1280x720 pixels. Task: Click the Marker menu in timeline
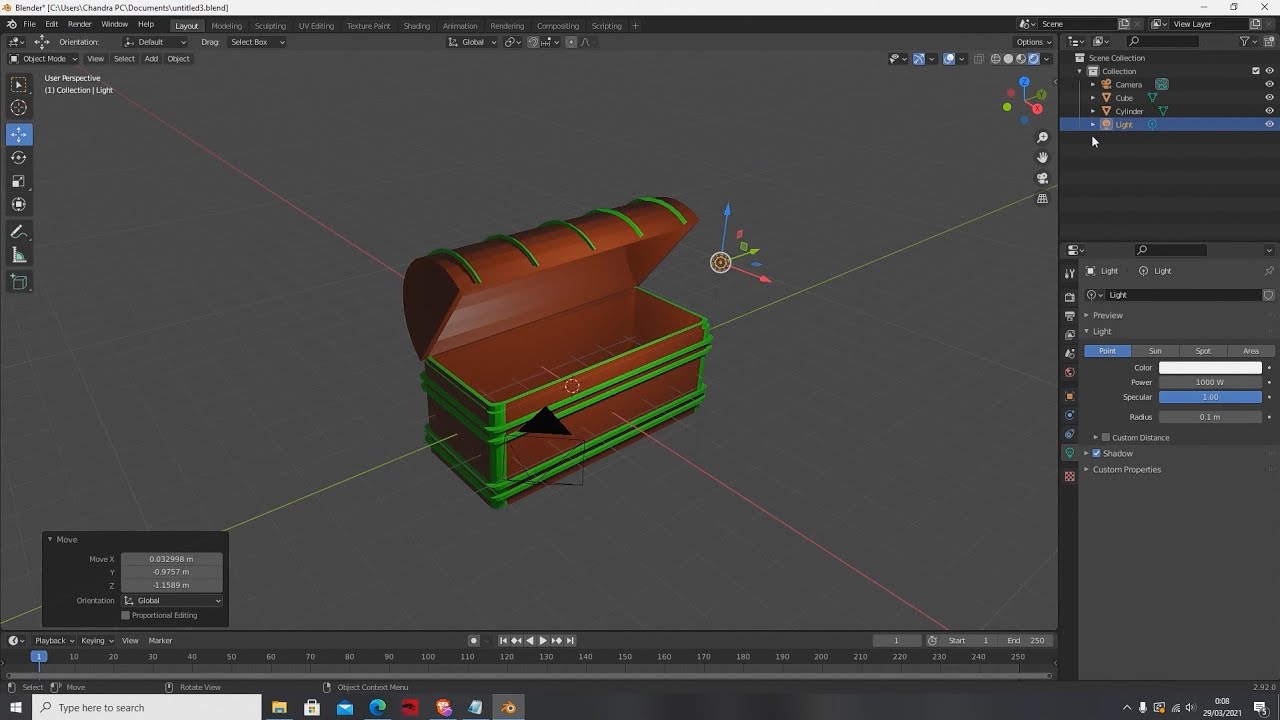pyautogui.click(x=160, y=640)
